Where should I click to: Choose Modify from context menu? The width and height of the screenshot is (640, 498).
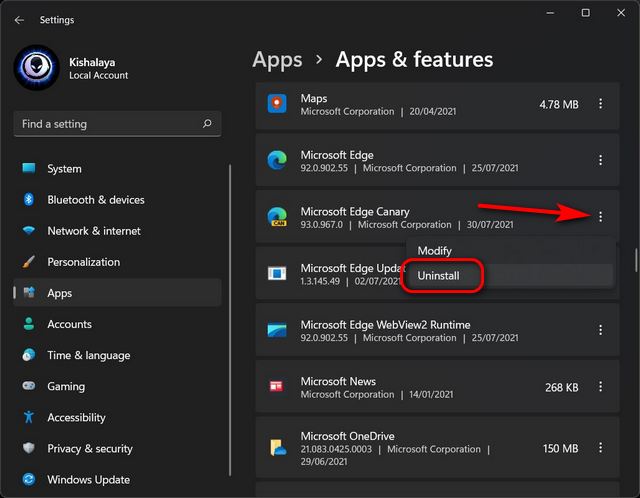tap(434, 250)
